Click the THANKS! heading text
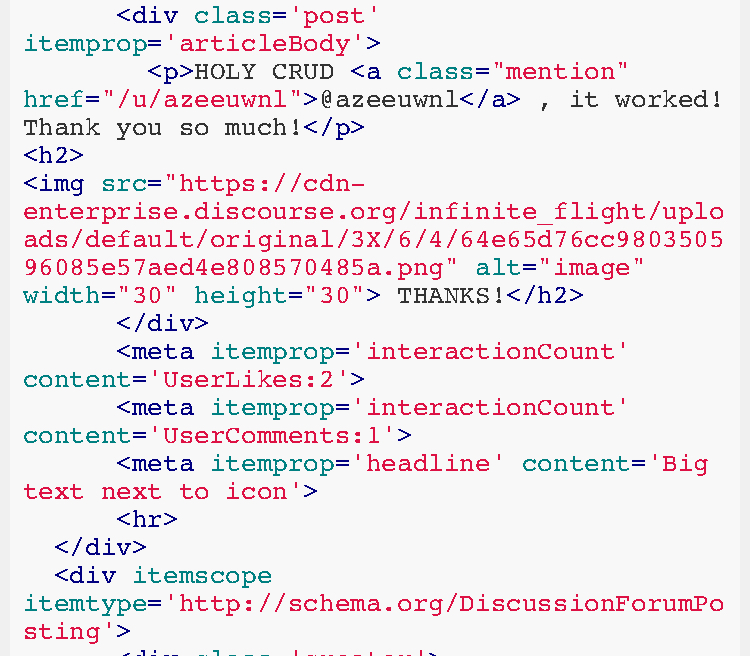Screen dimensions: 750x656 [451, 296]
